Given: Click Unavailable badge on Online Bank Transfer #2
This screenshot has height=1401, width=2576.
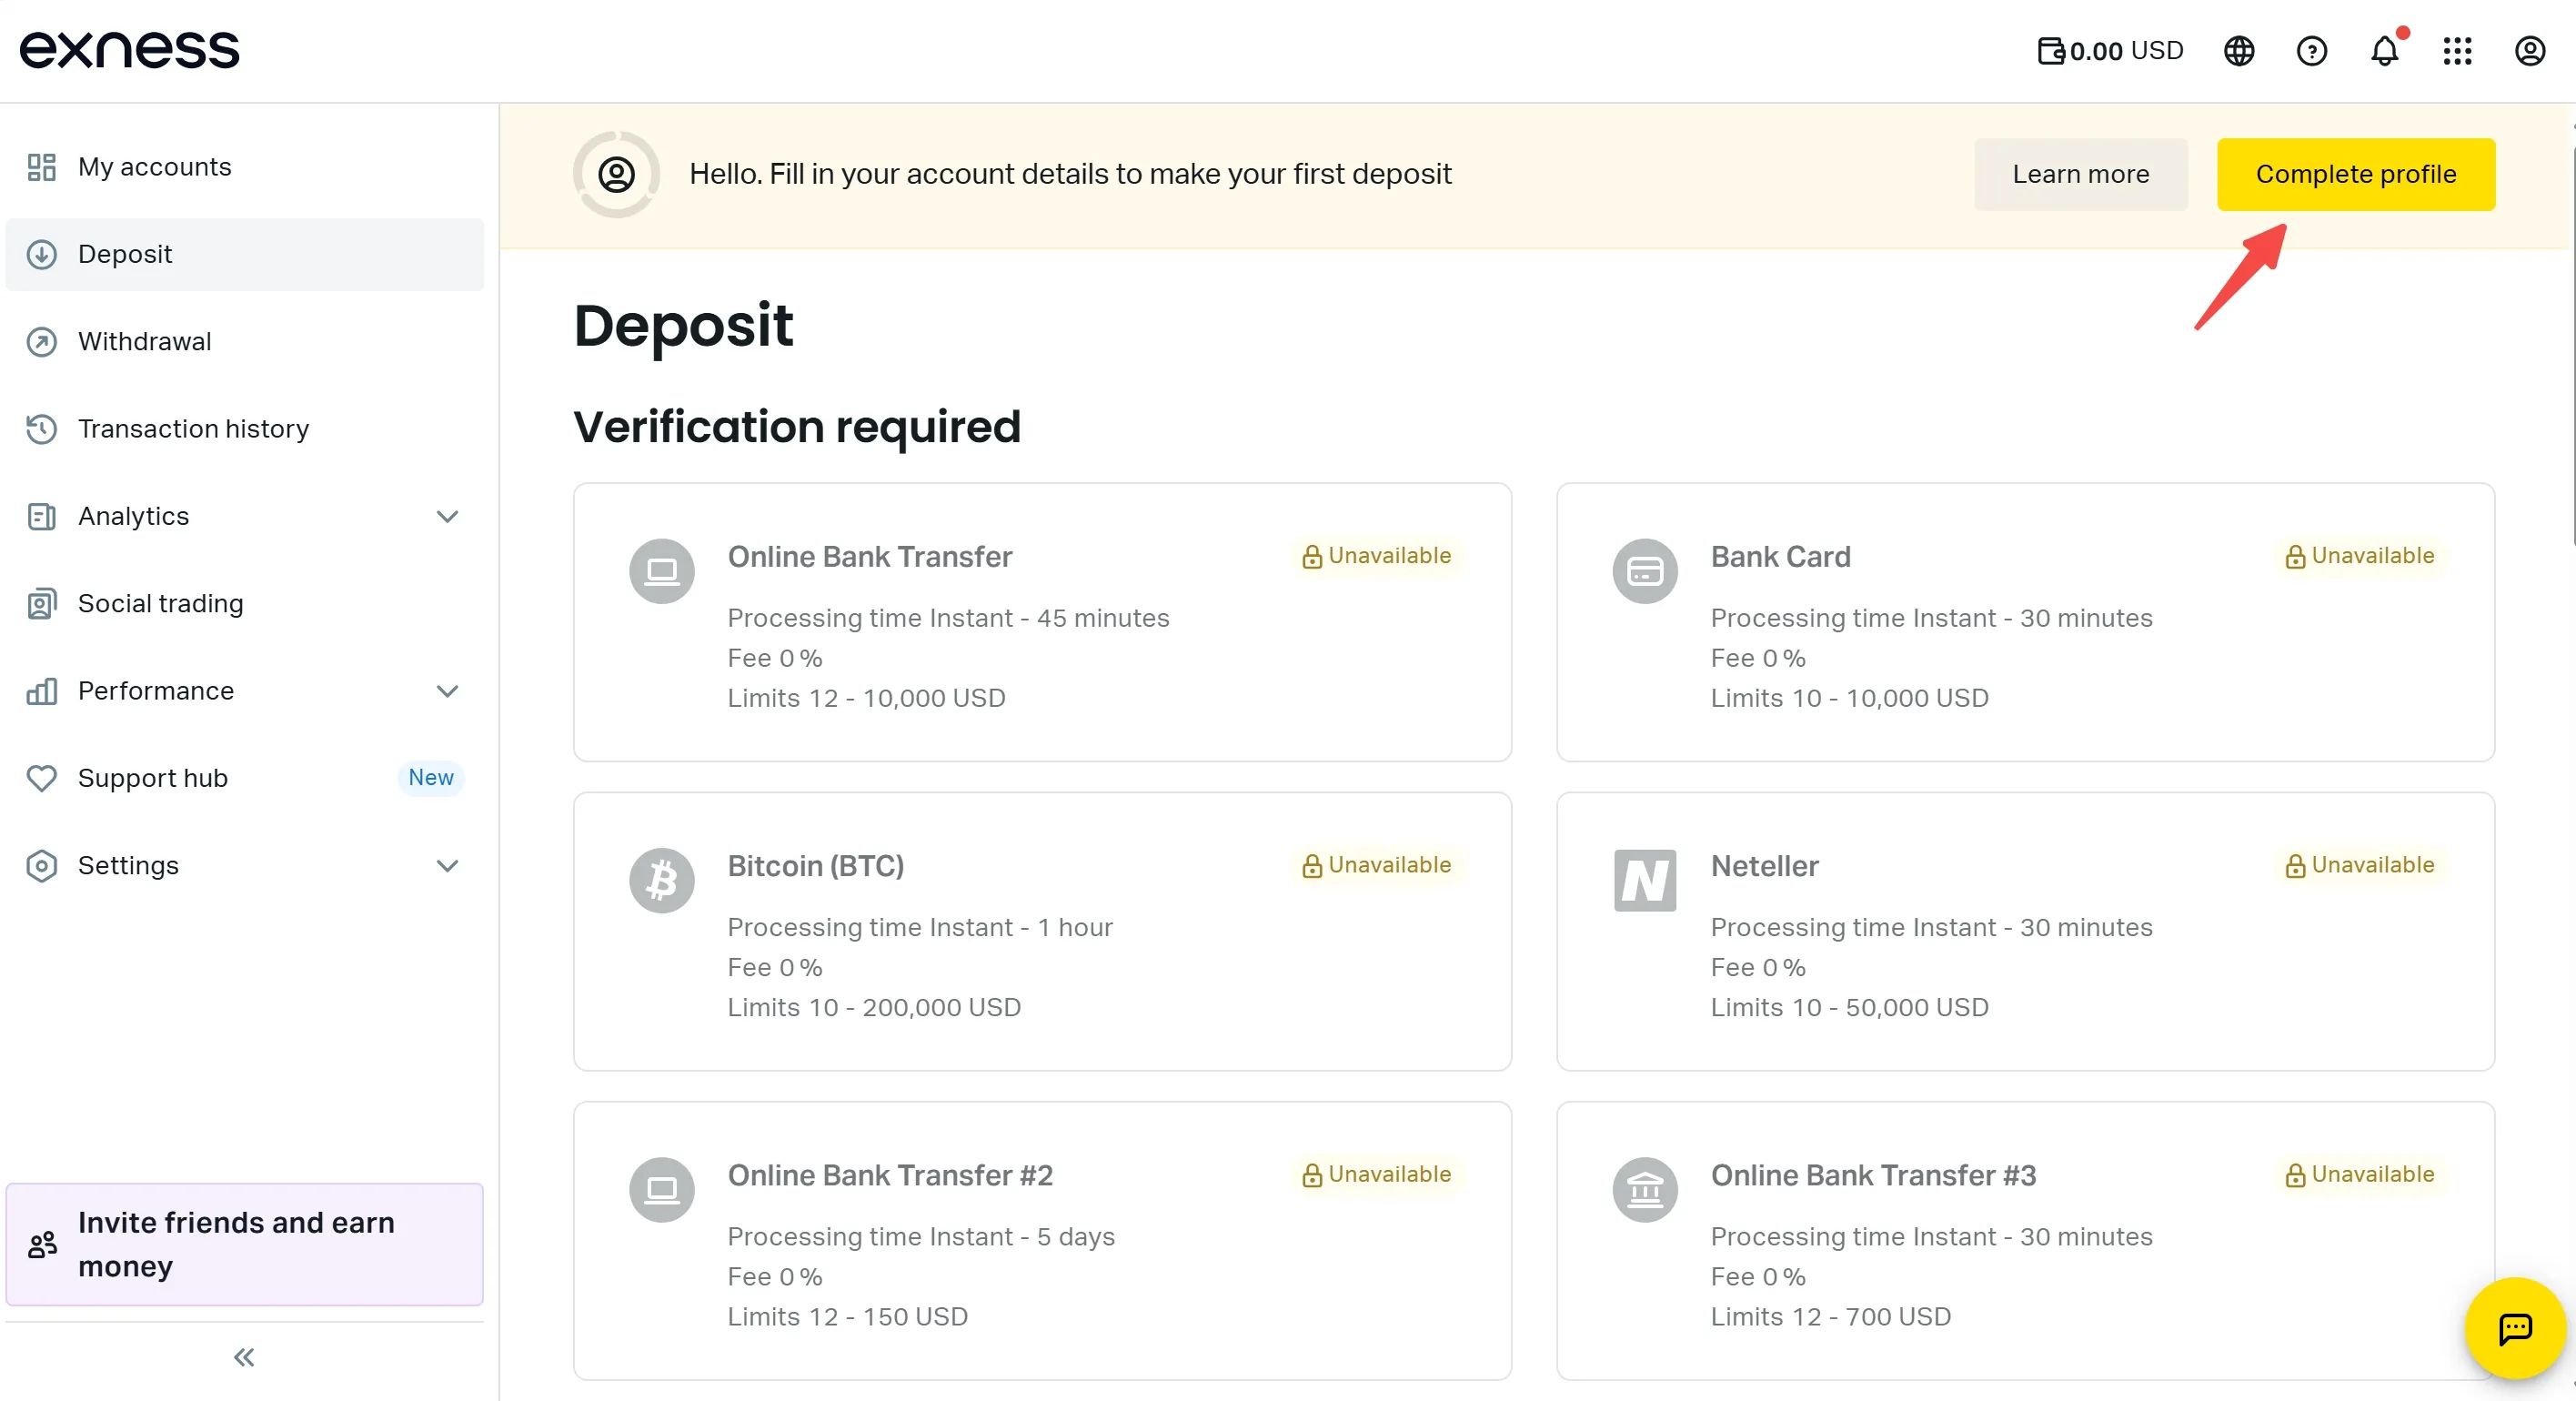Looking at the screenshot, I should click(1376, 1174).
